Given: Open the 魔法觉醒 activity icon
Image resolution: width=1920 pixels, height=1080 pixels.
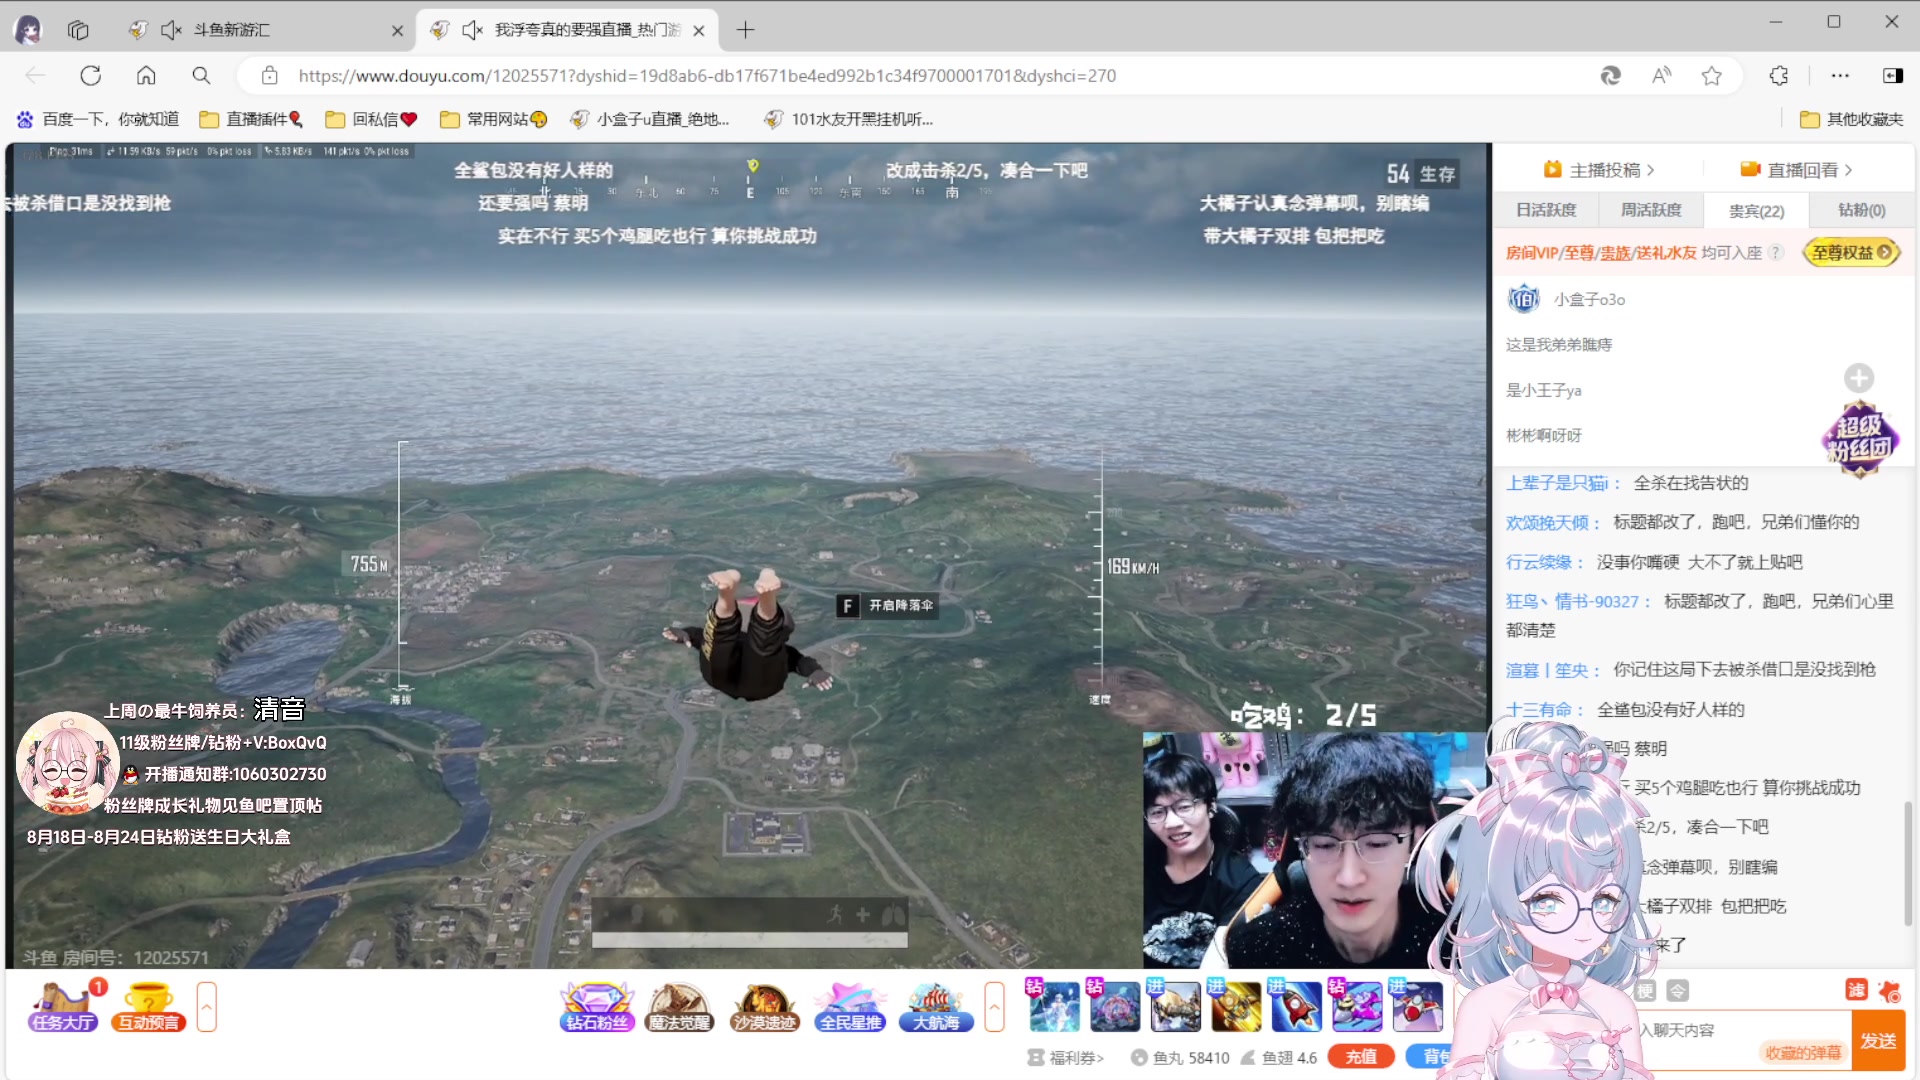Looking at the screenshot, I should click(x=680, y=1006).
